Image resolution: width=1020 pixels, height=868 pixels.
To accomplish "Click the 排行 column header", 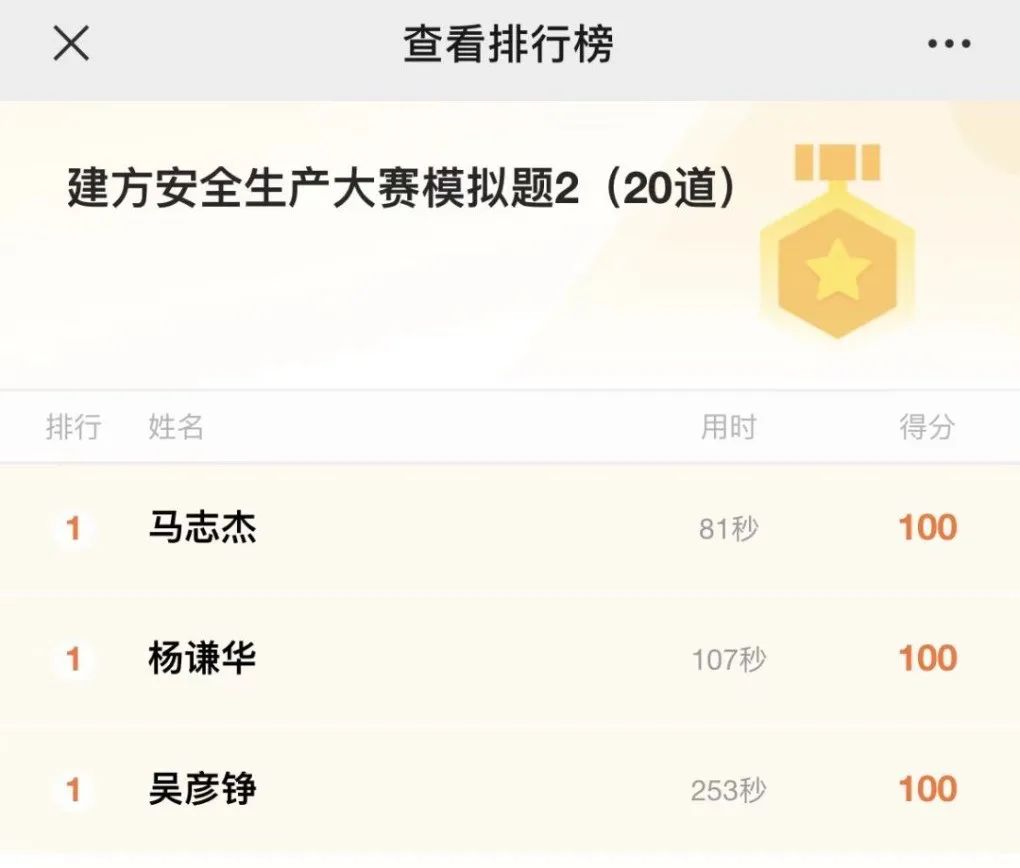I will point(73,428).
